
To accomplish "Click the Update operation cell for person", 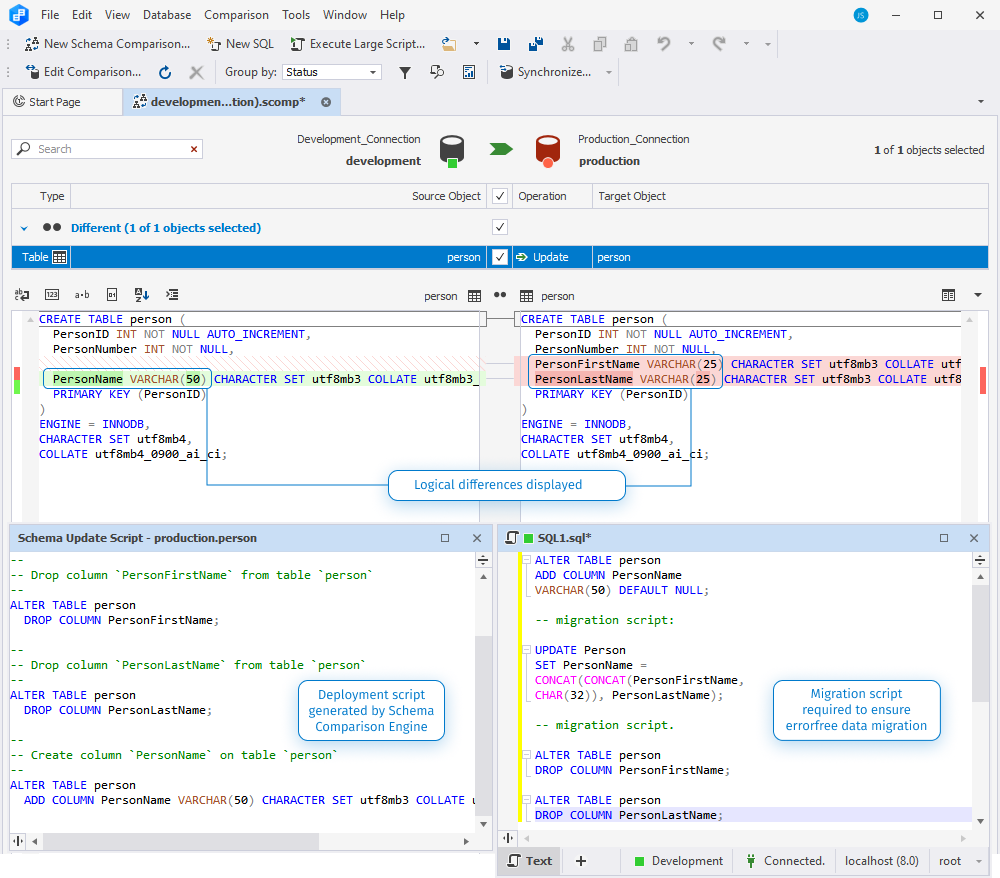I will [552, 257].
